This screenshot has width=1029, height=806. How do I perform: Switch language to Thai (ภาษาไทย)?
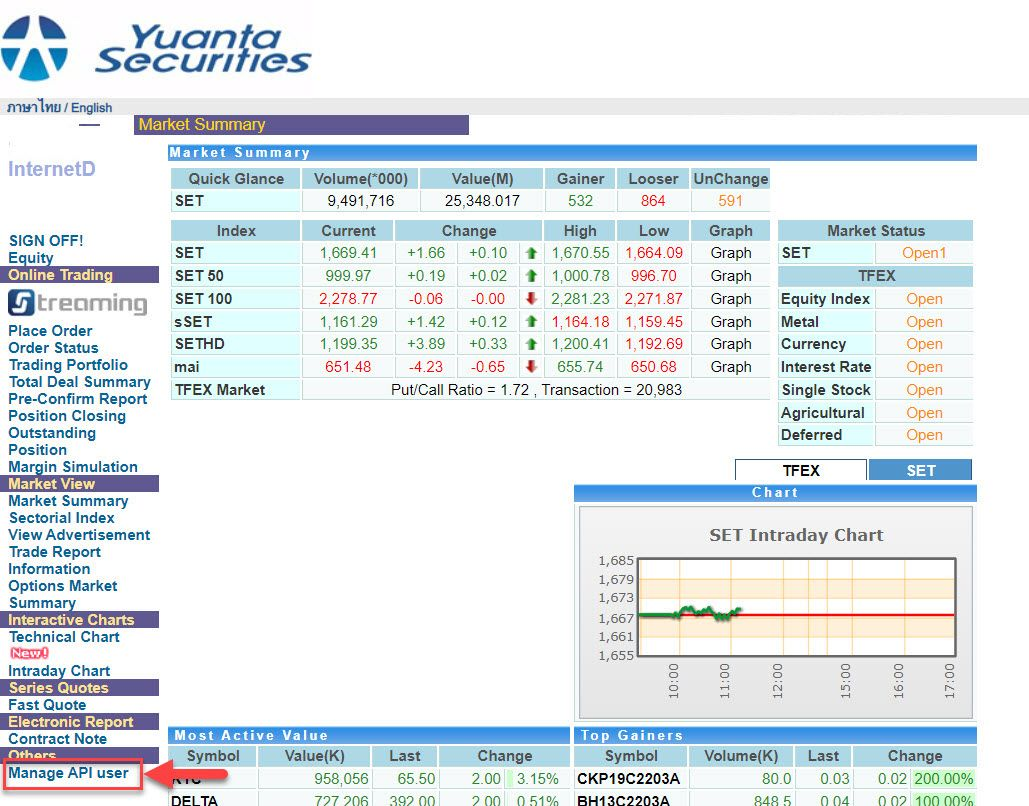coord(33,107)
